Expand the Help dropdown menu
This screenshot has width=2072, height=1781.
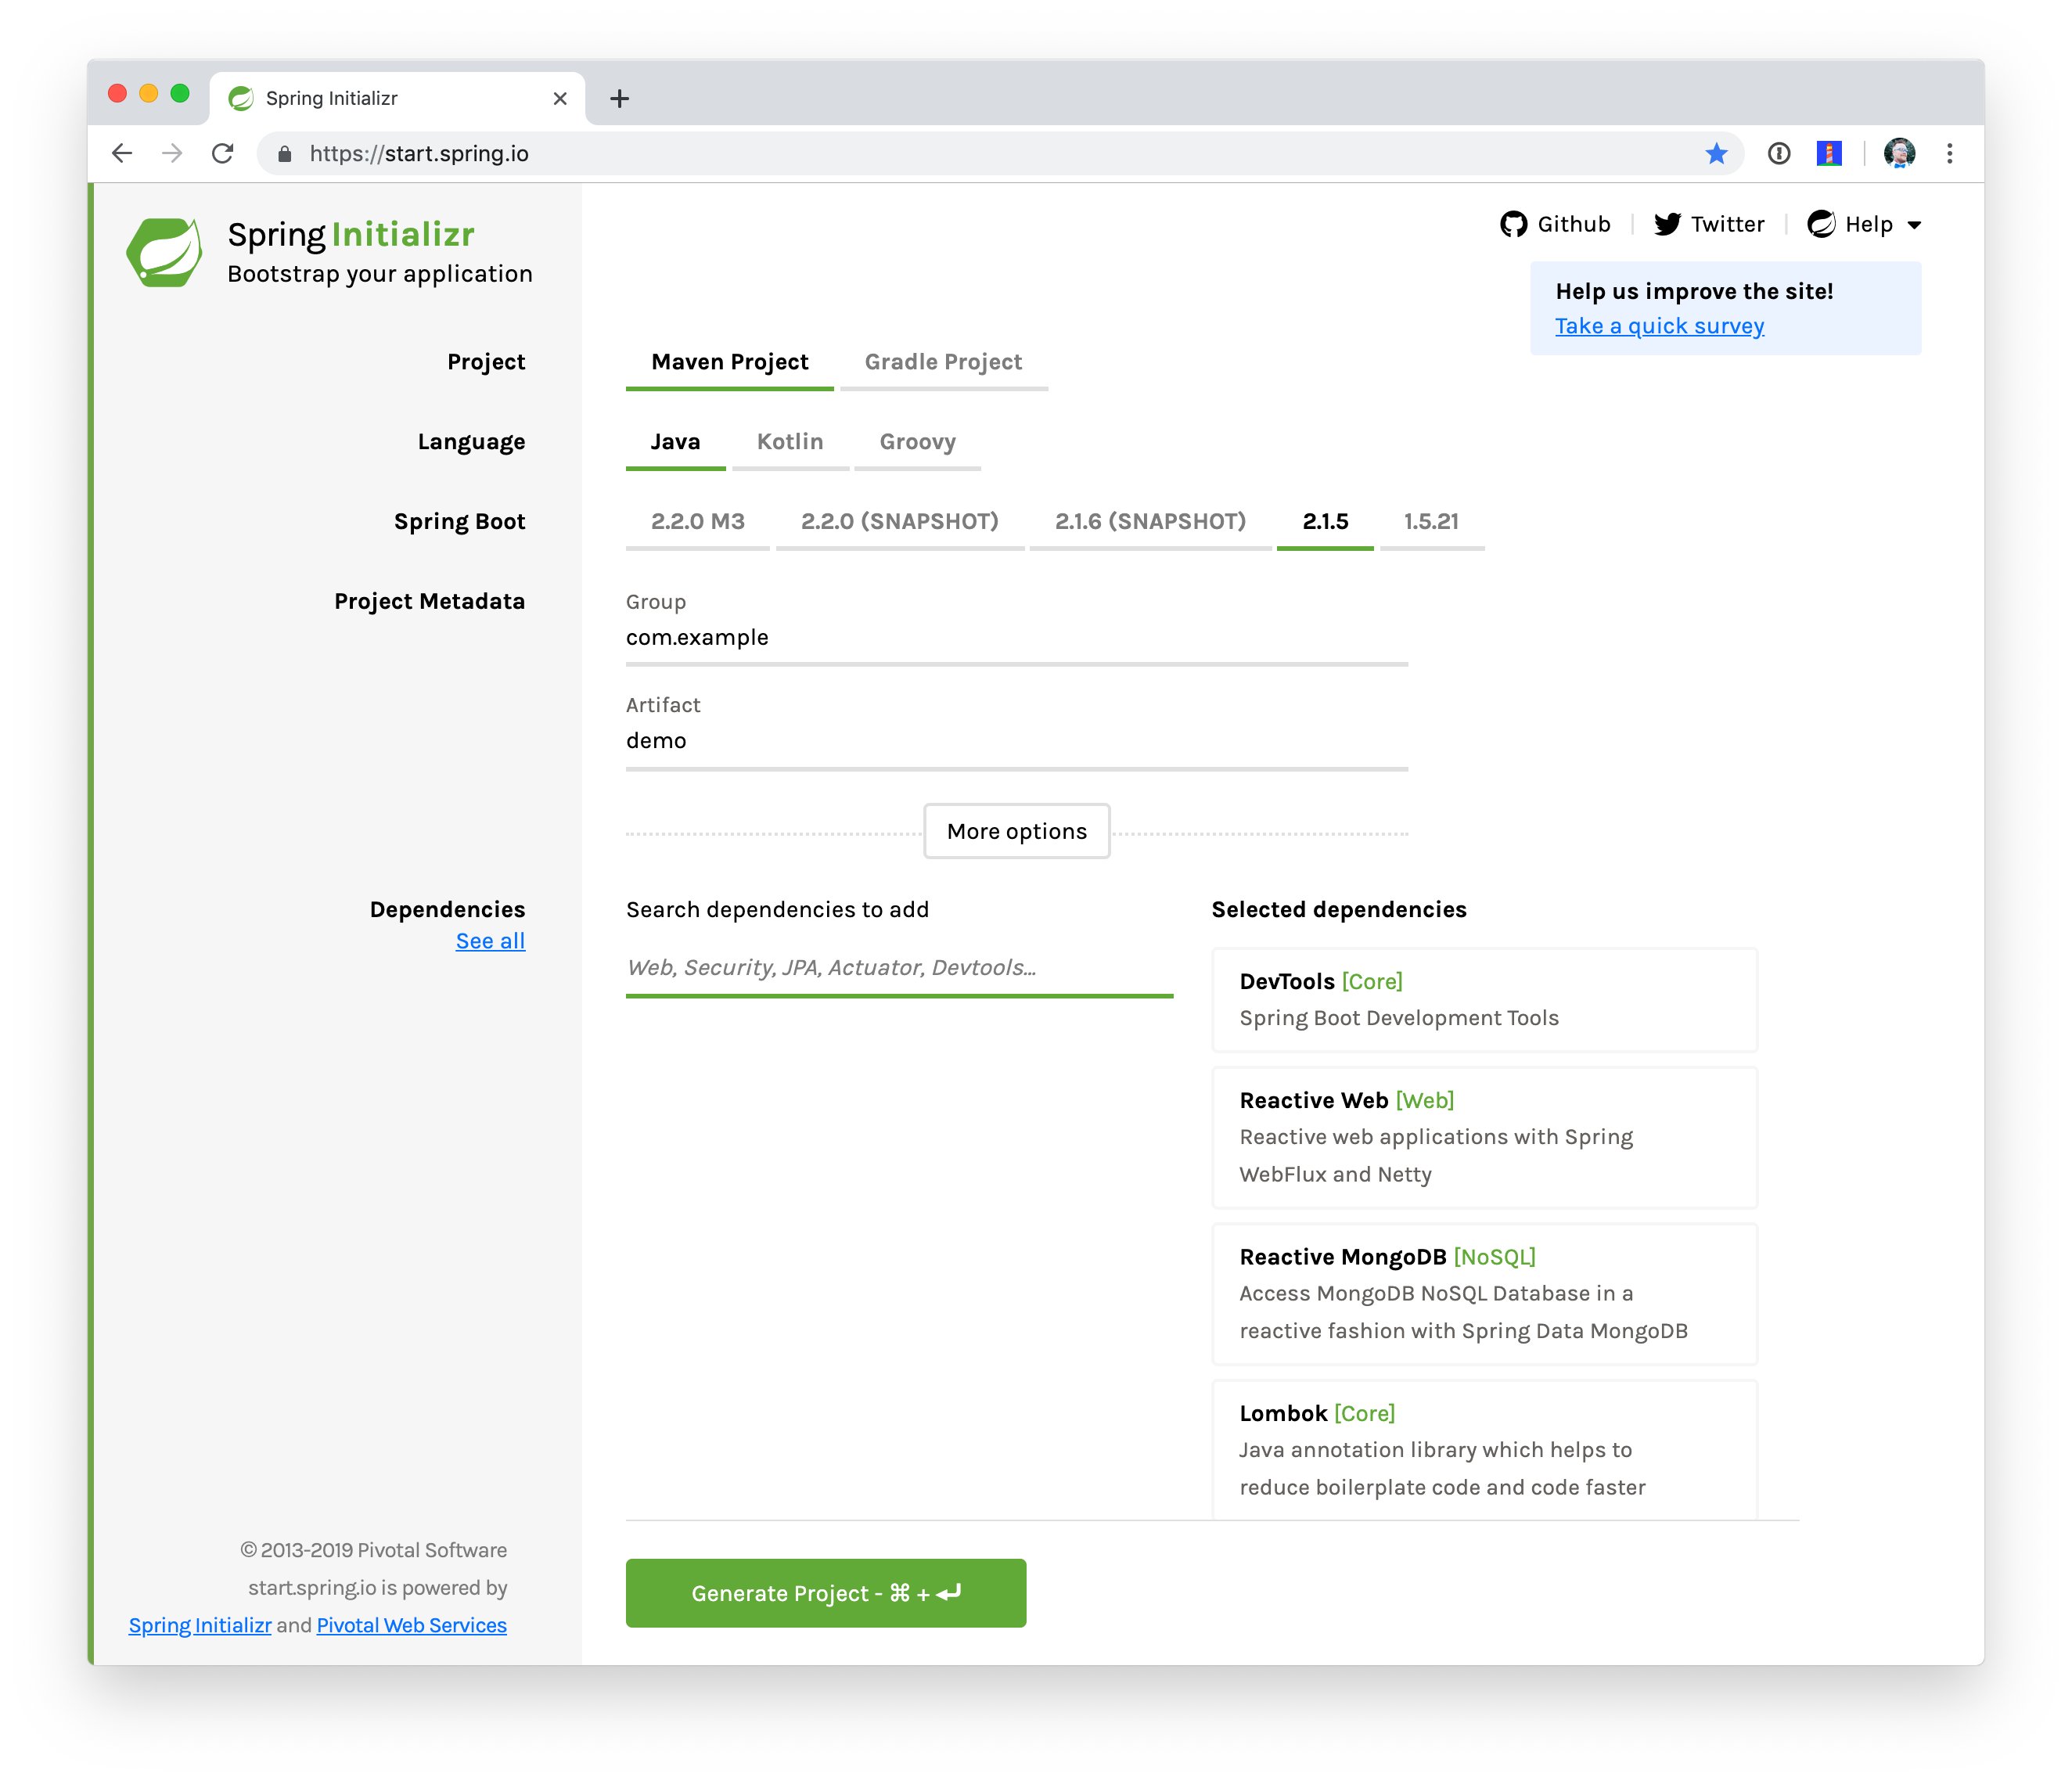pos(1866,224)
